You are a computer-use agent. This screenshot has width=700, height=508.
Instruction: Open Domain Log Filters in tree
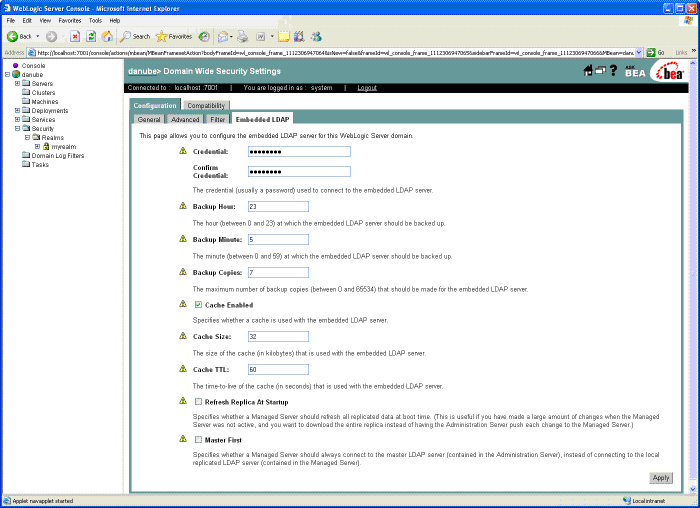click(x=58, y=155)
